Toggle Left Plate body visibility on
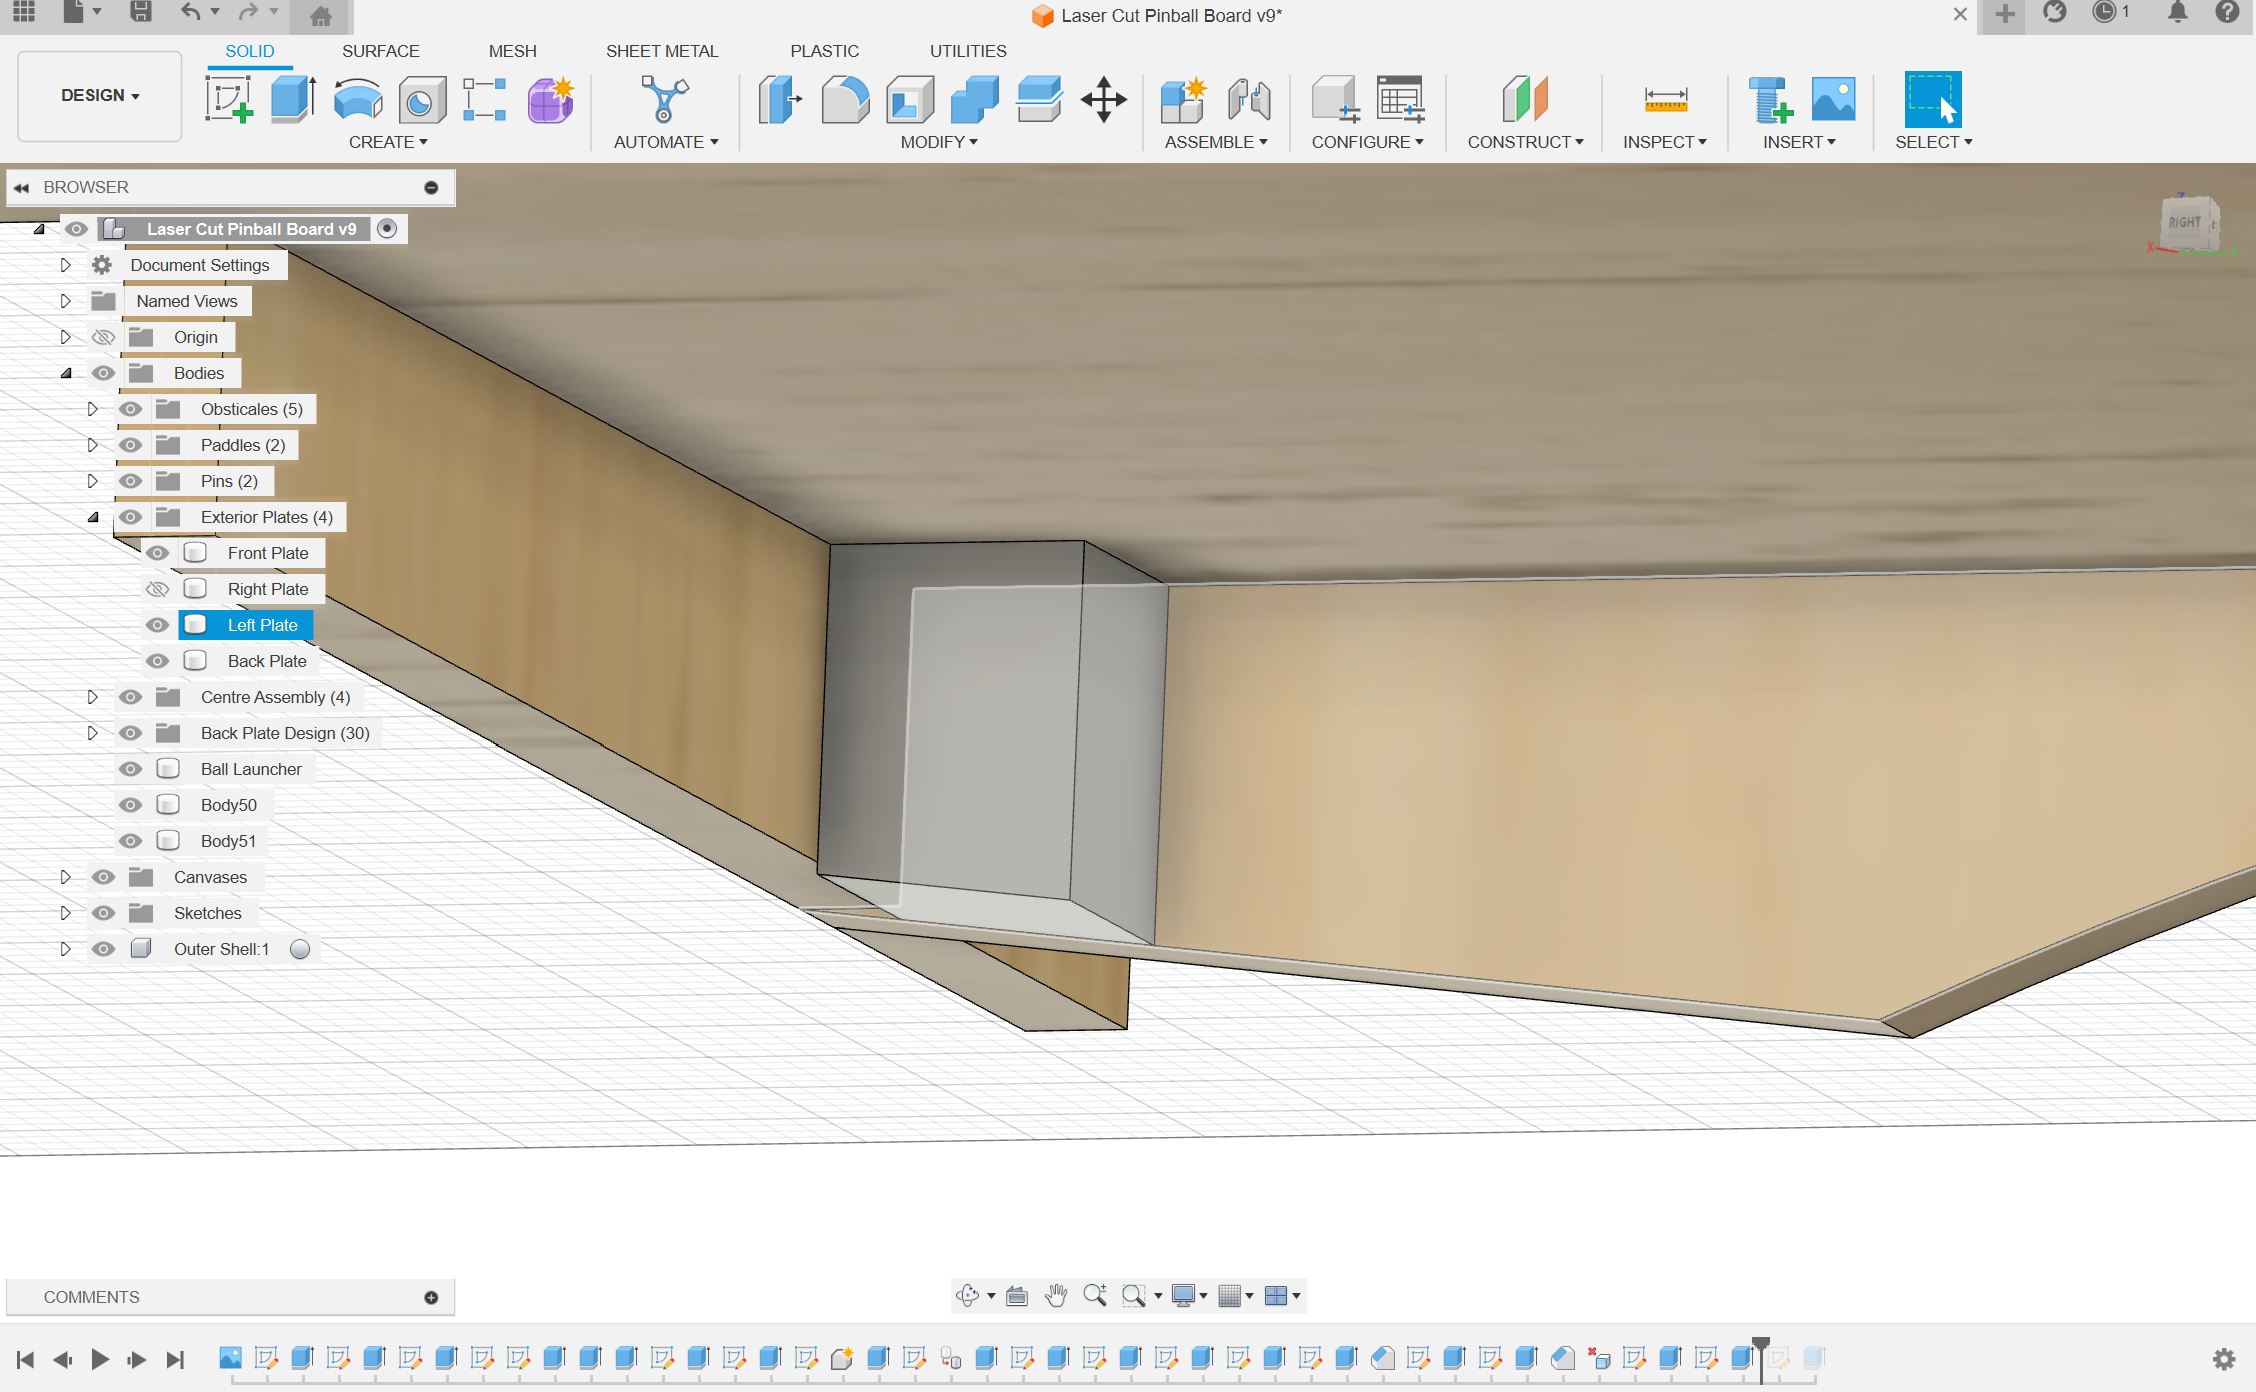The width and height of the screenshot is (2256, 1392). [x=156, y=625]
